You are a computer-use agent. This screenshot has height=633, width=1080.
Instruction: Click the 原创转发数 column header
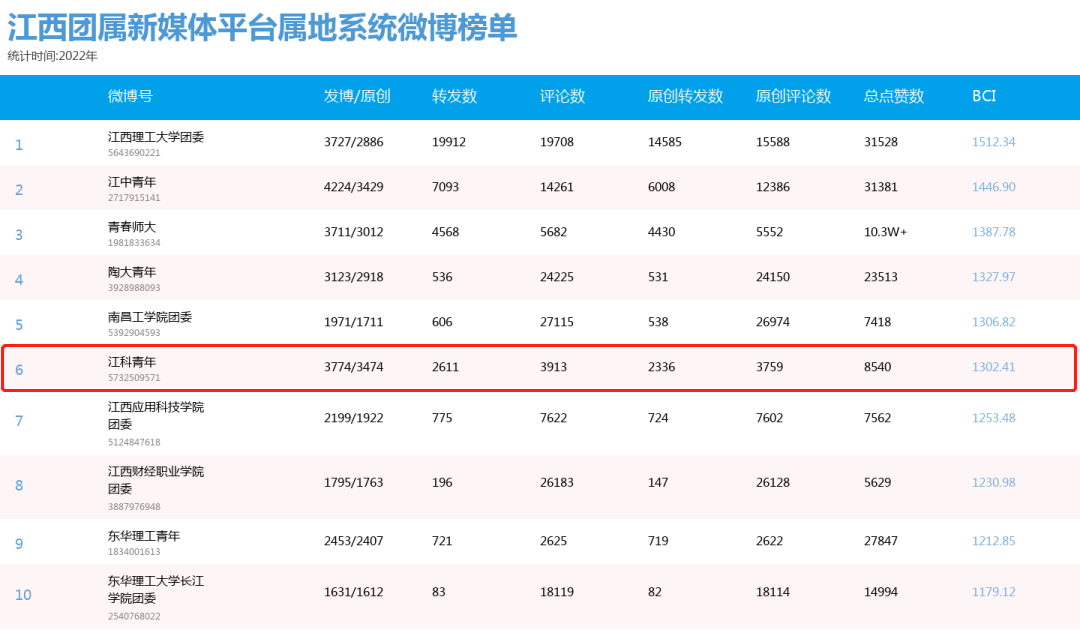[x=685, y=96]
